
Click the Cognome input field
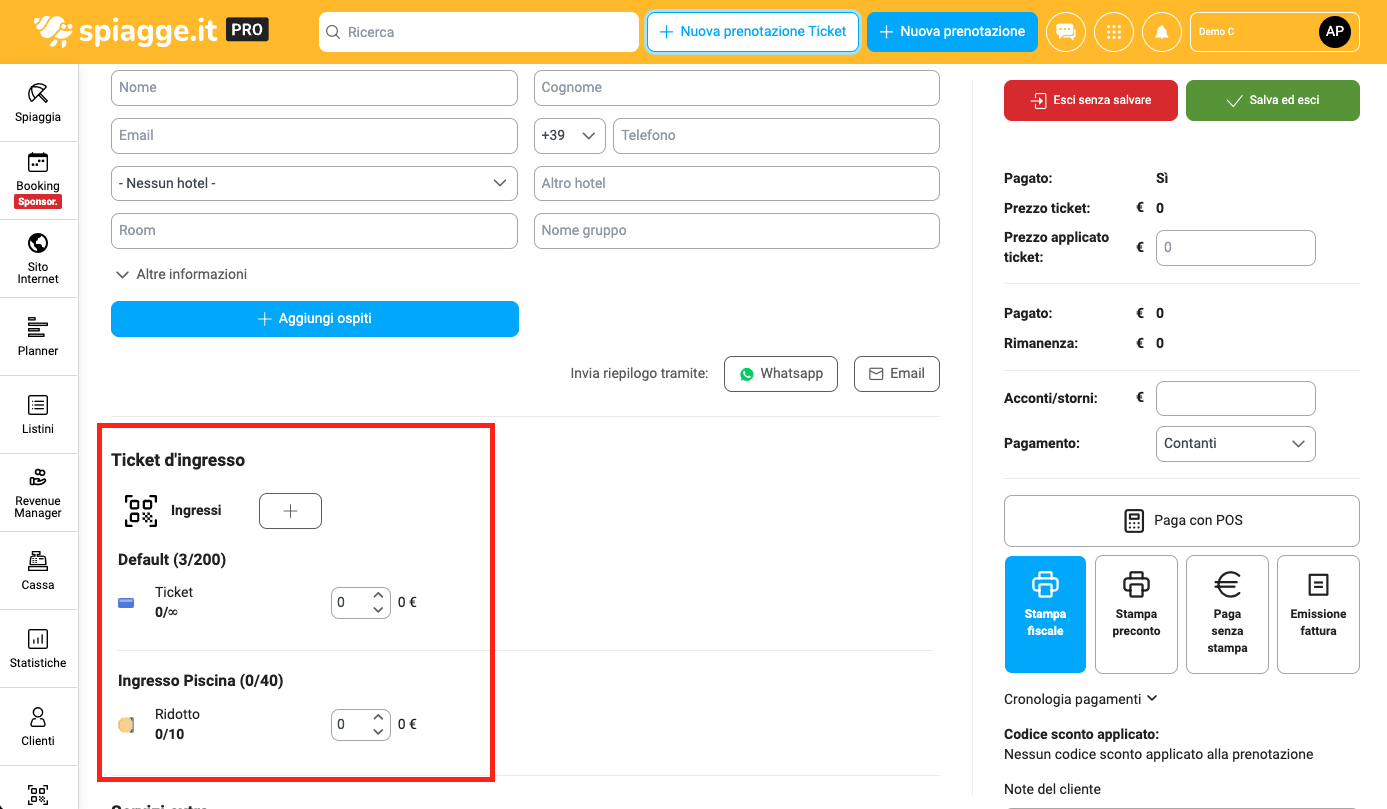(x=737, y=88)
